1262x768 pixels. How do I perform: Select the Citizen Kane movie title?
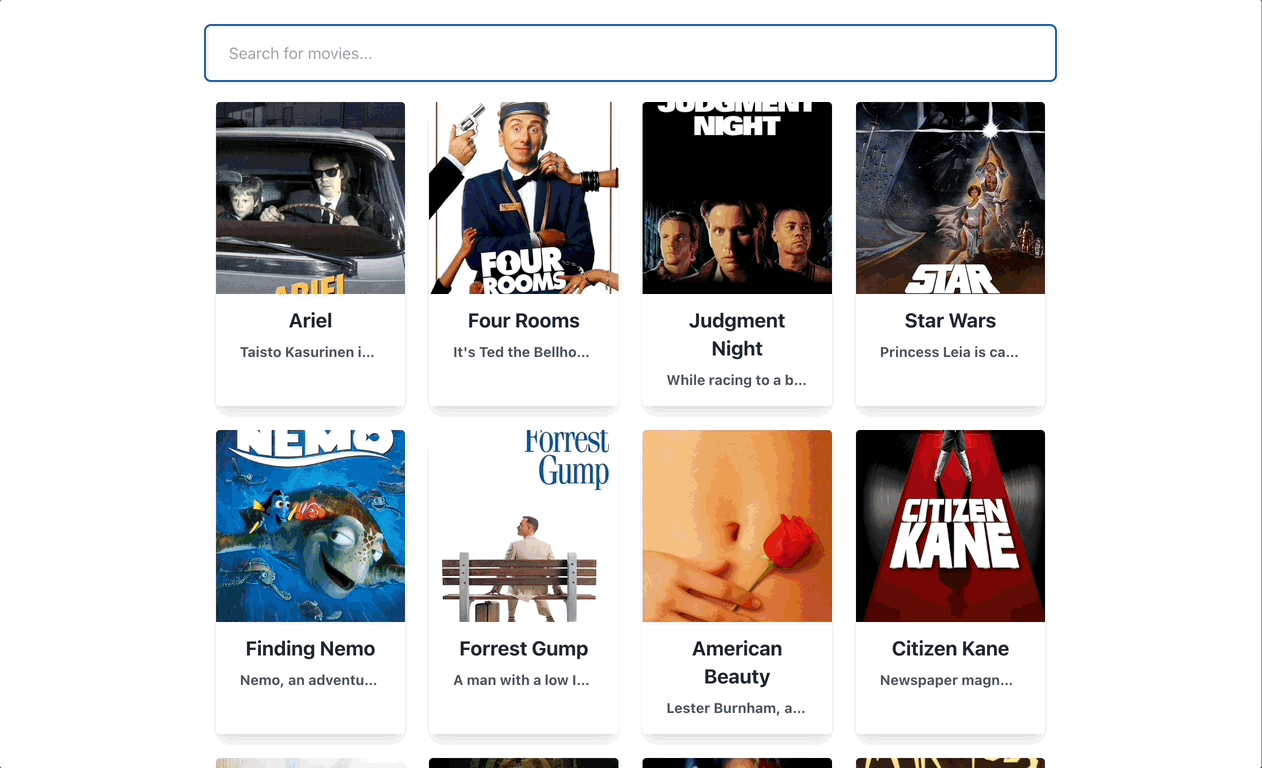(950, 648)
